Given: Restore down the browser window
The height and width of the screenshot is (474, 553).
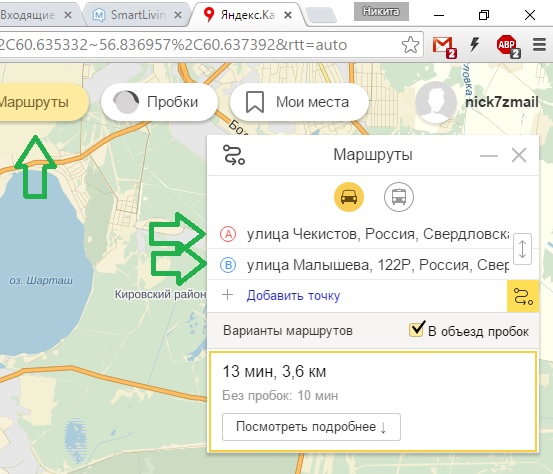Looking at the screenshot, I should pos(484,15).
